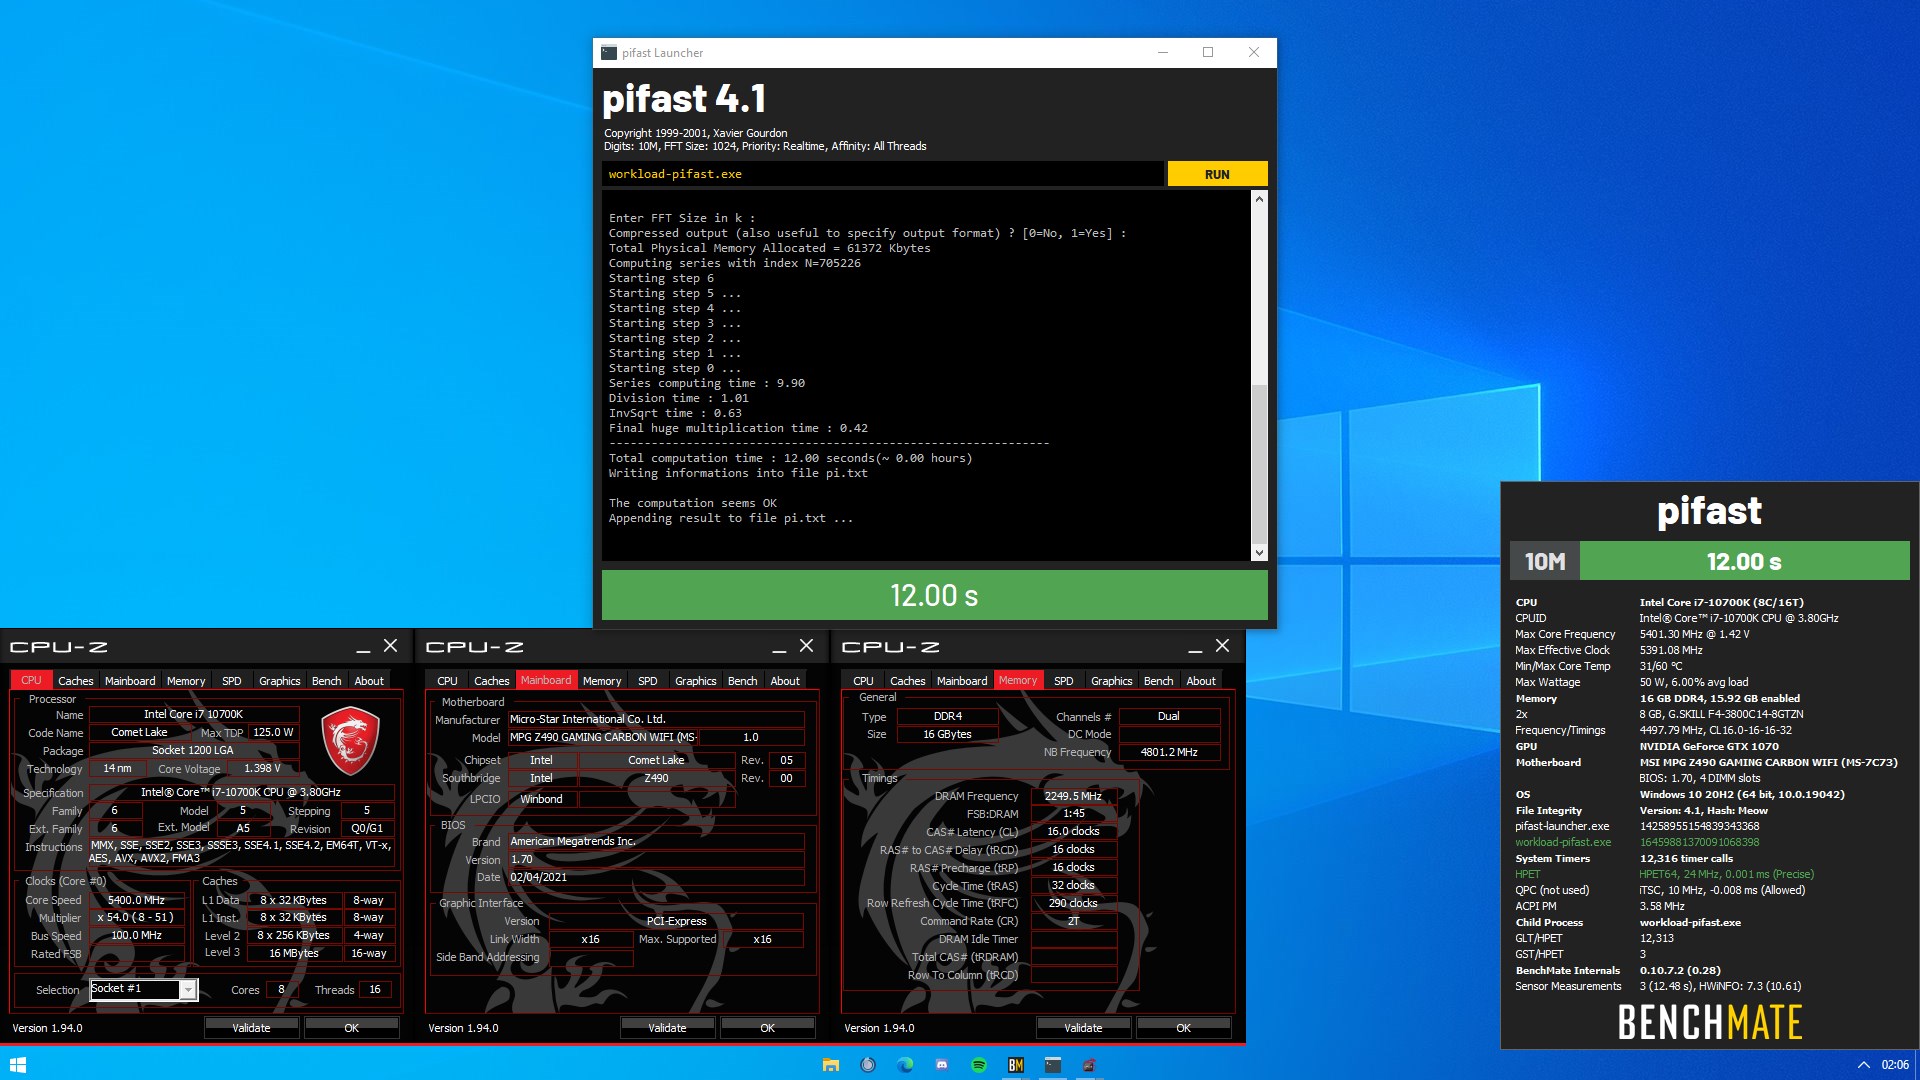The width and height of the screenshot is (1920, 1080).
Task: Click the green 12.00 s result bar
Action: coord(934,595)
